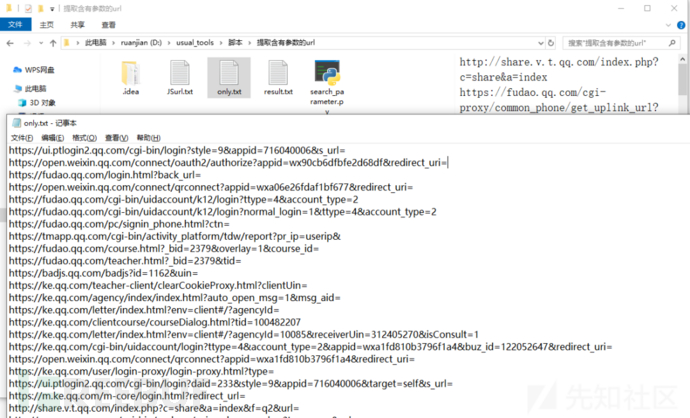
Task: Click the quick access new folder icon
Action: point(40,8)
